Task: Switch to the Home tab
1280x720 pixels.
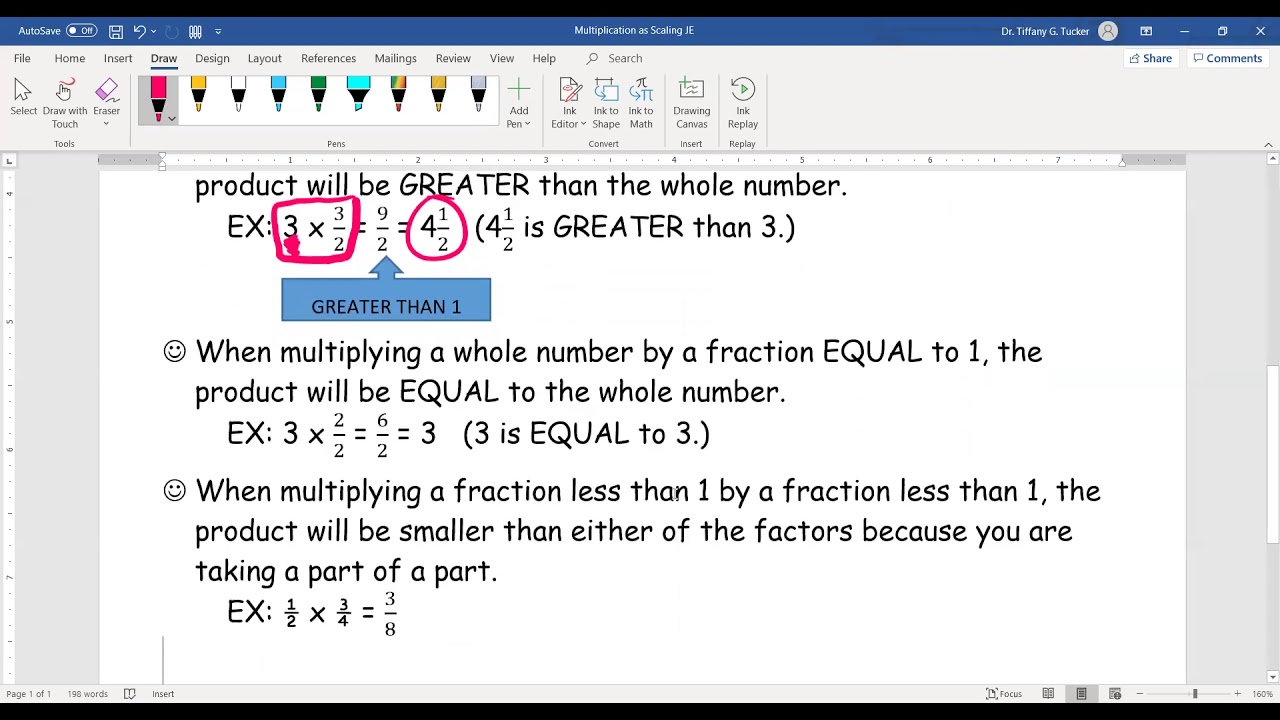Action: click(69, 58)
